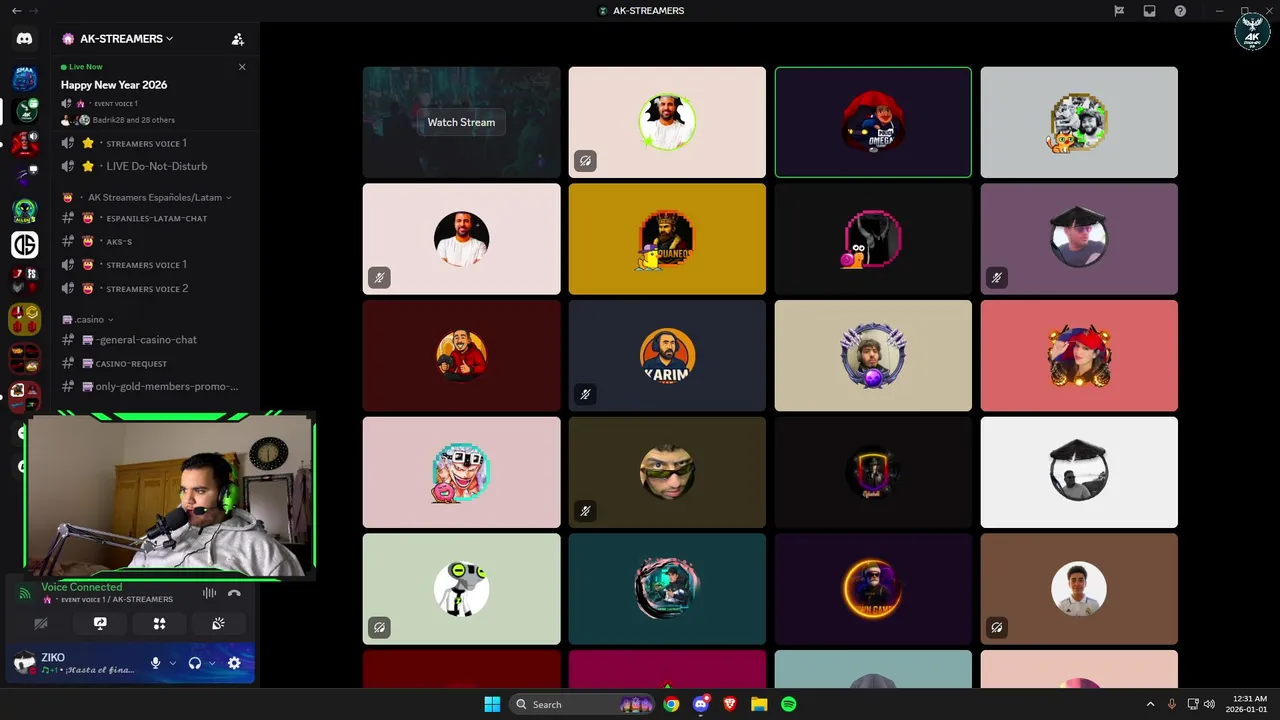
Task: Mute the microphone
Action: click(155, 663)
